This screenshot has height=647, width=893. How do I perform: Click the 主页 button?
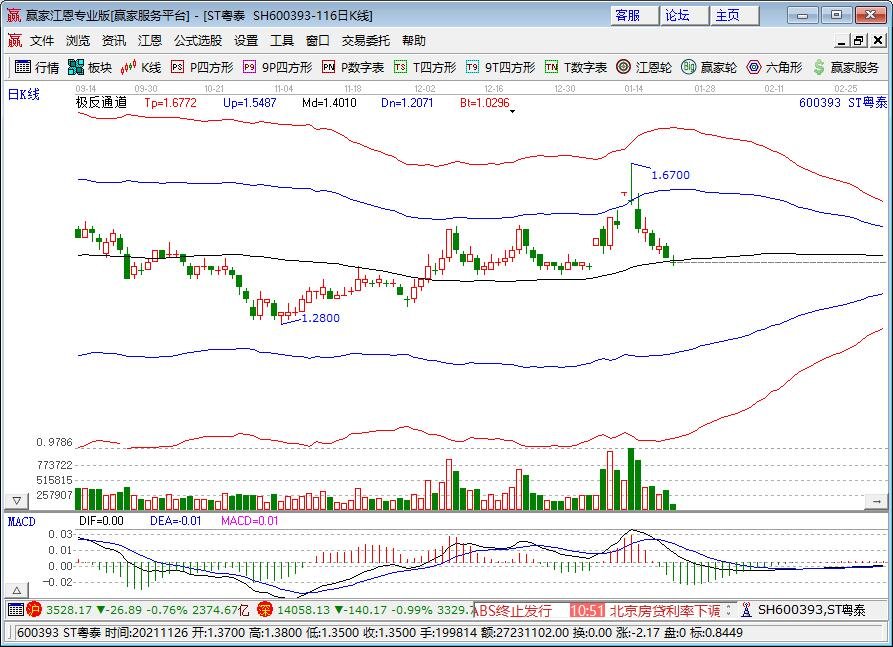point(735,15)
